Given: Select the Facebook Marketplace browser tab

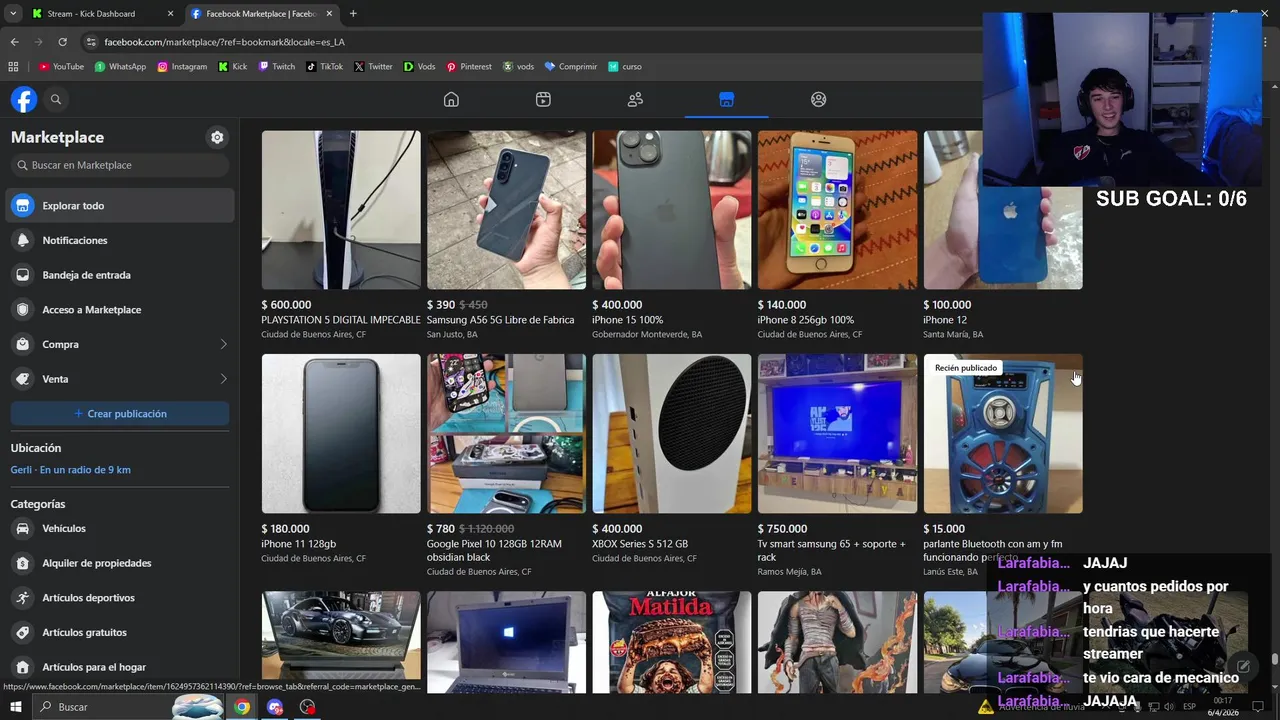Looking at the screenshot, I should [260, 14].
